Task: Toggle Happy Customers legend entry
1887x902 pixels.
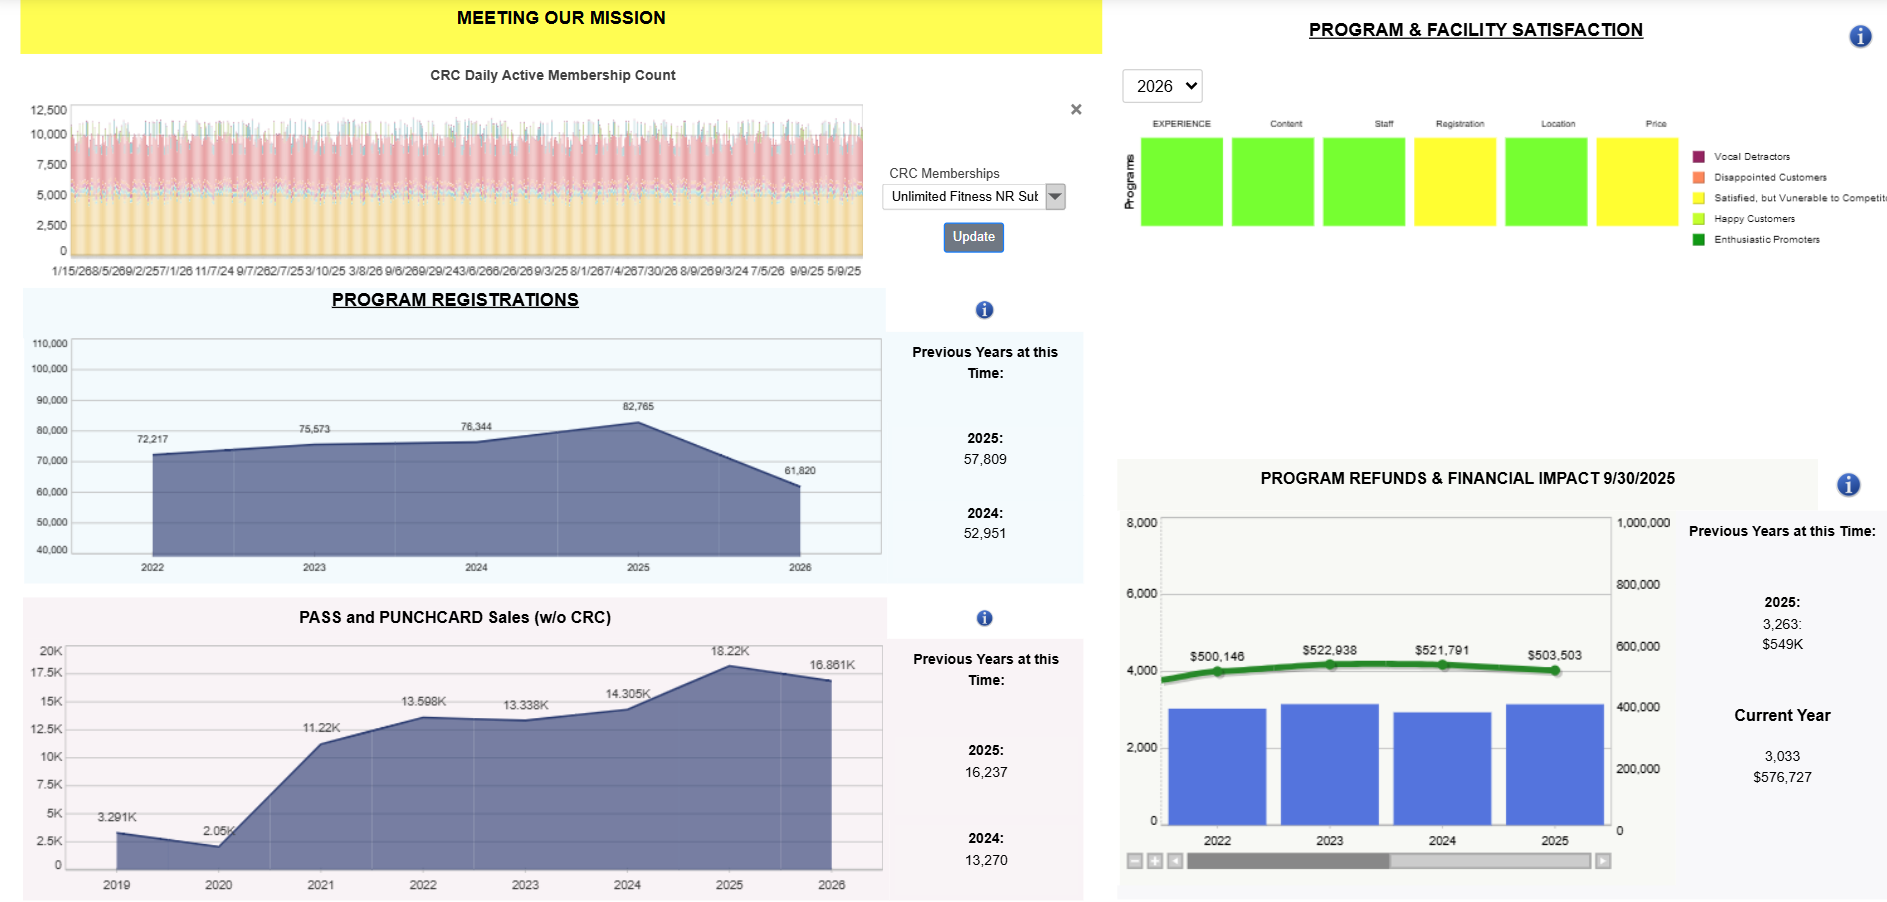Action: 1743,219
